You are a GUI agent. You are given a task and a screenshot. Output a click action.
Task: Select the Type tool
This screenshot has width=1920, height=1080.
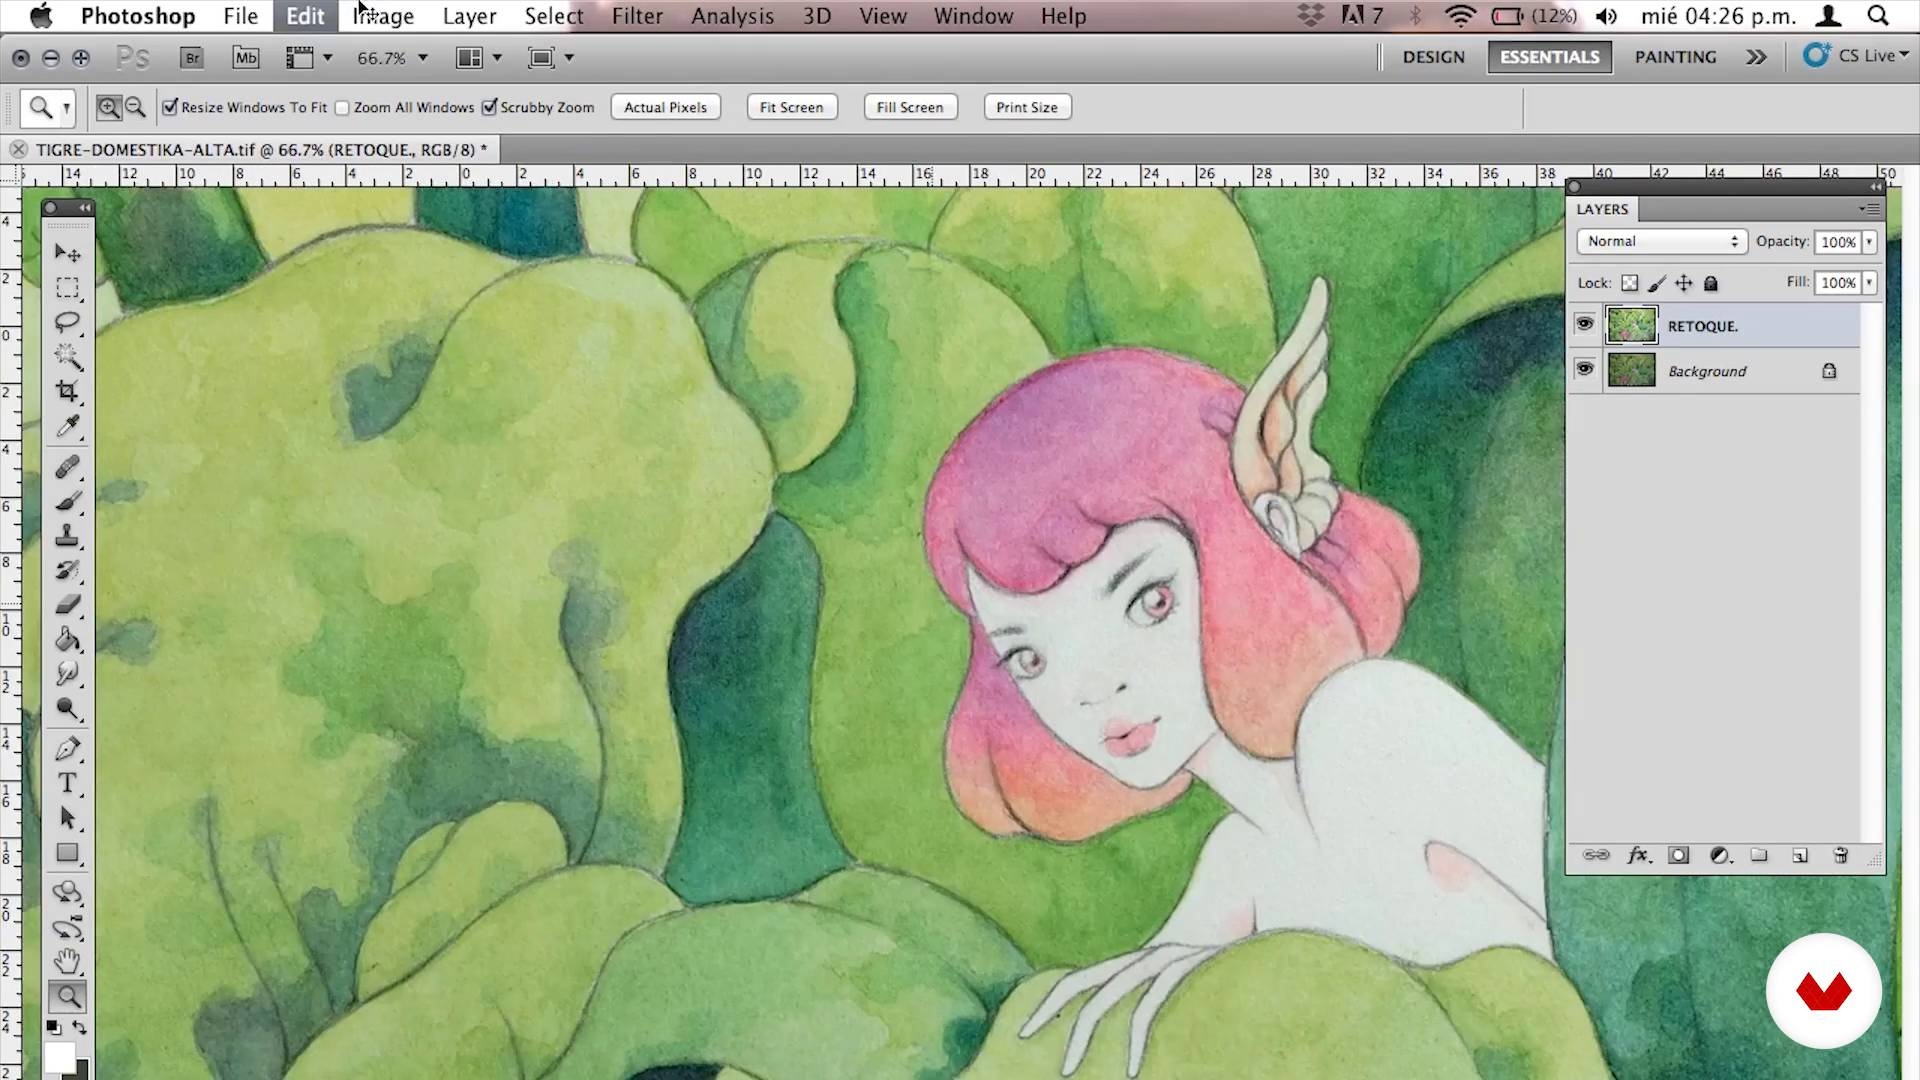click(67, 783)
